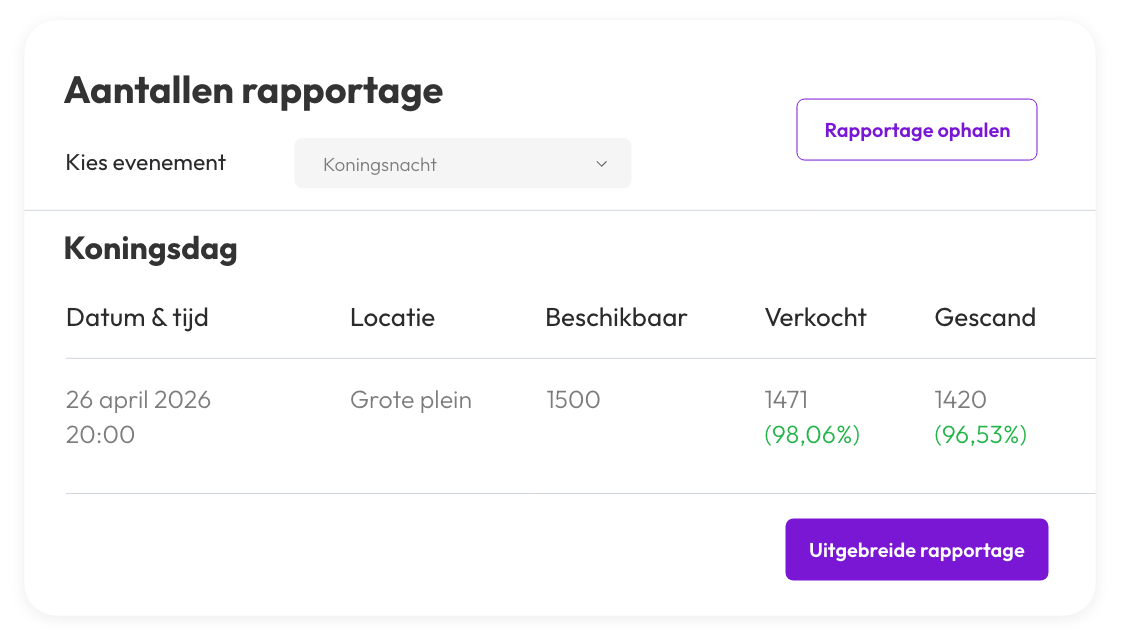Select the Datum & tijd column header
This screenshot has width=1133, height=639.
coord(137,318)
